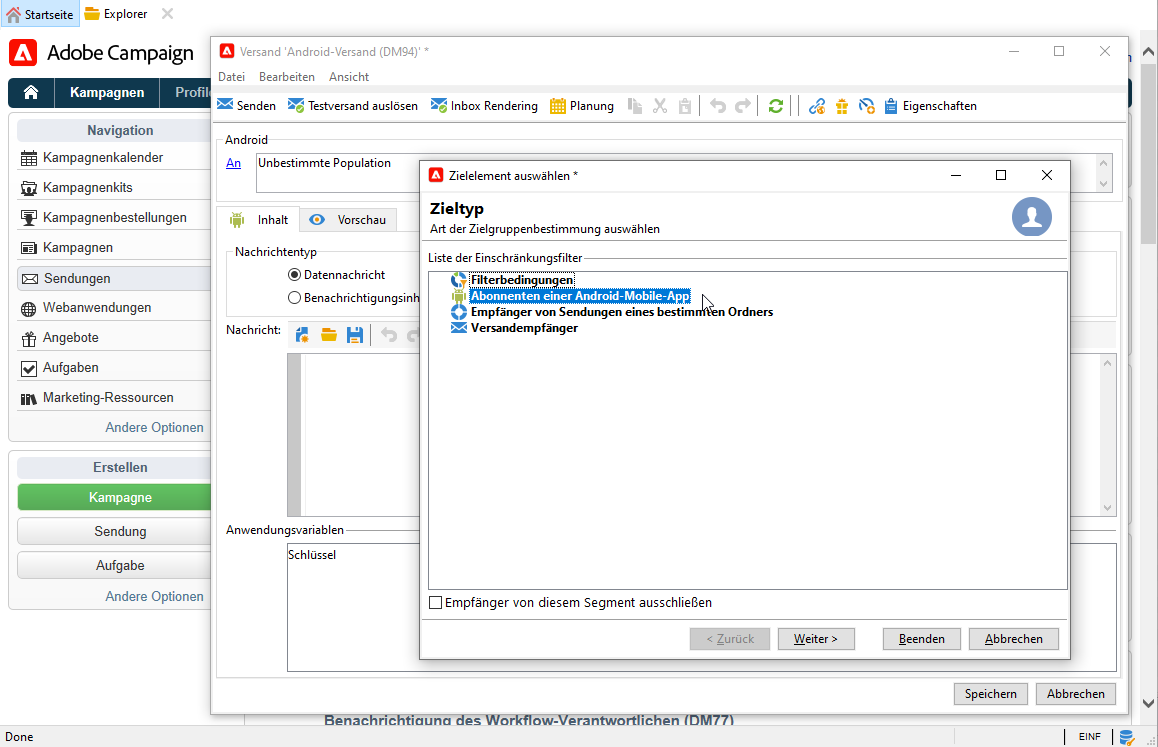Click Andere Optionen under Navigation

(154, 428)
